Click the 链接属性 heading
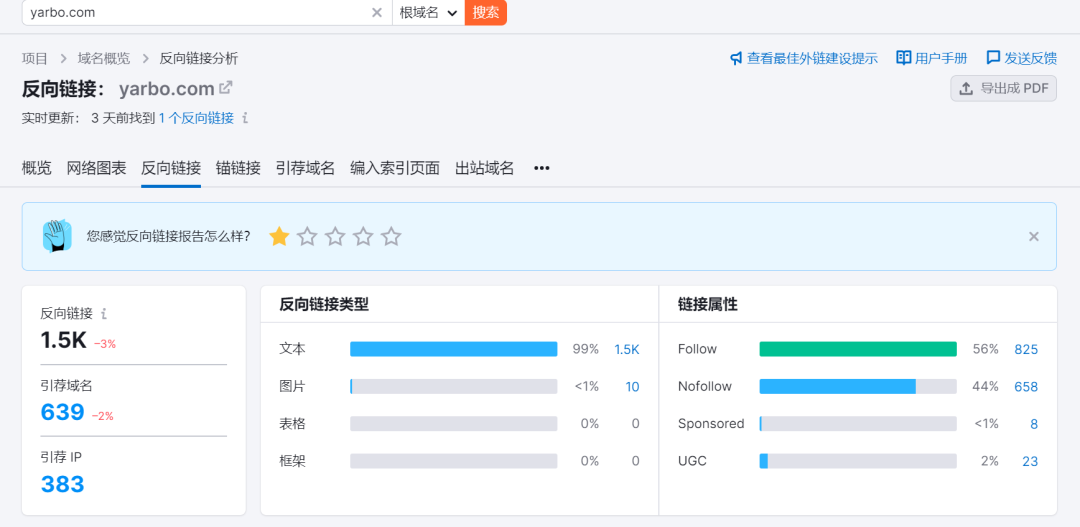Screen dimensions: 1080x527 point(707,304)
